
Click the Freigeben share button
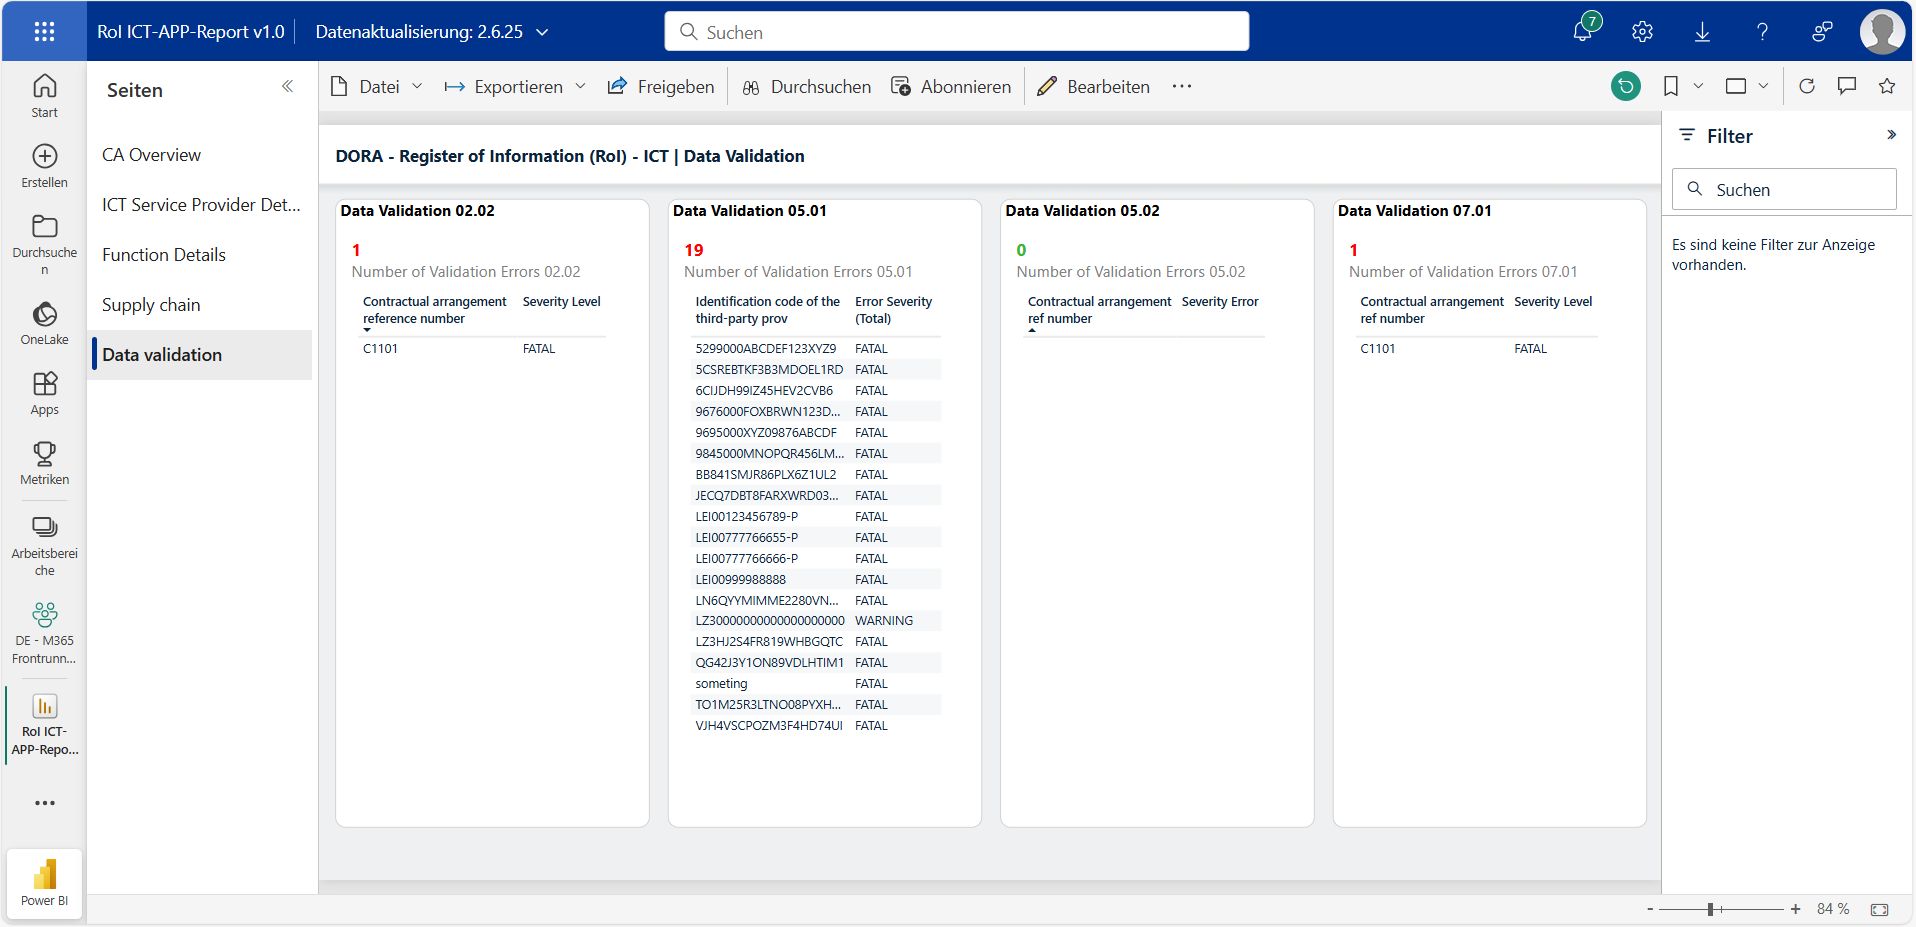click(661, 87)
